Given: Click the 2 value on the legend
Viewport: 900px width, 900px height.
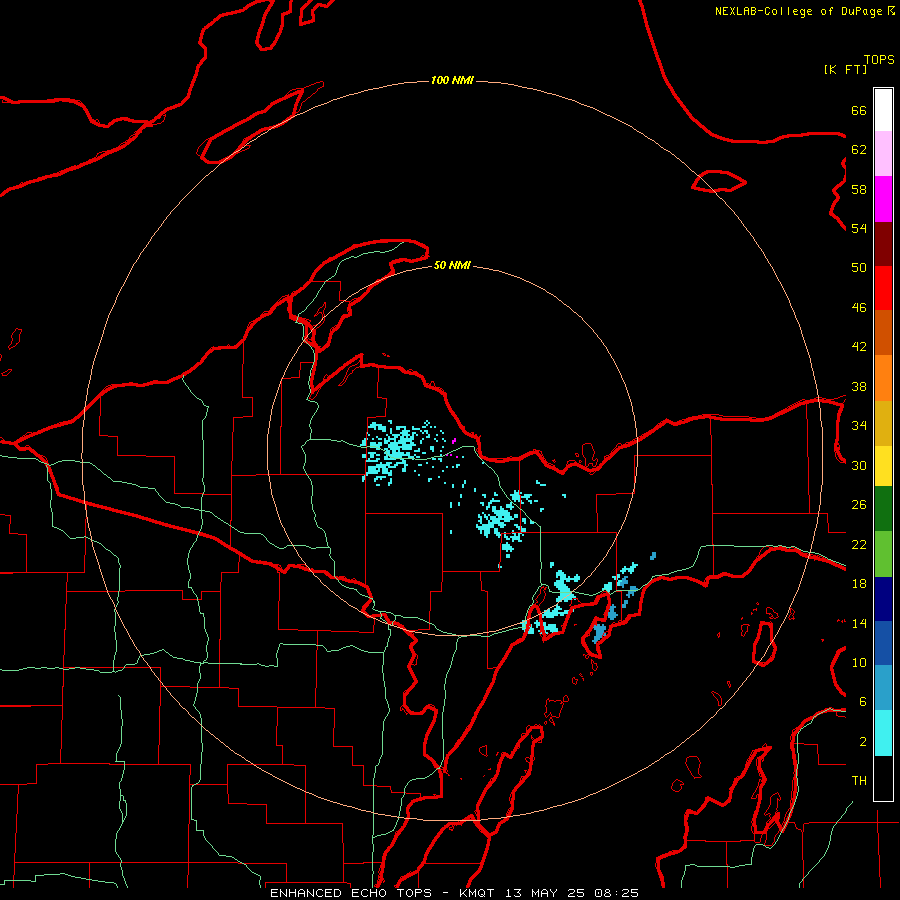Looking at the screenshot, I should pos(863,741).
